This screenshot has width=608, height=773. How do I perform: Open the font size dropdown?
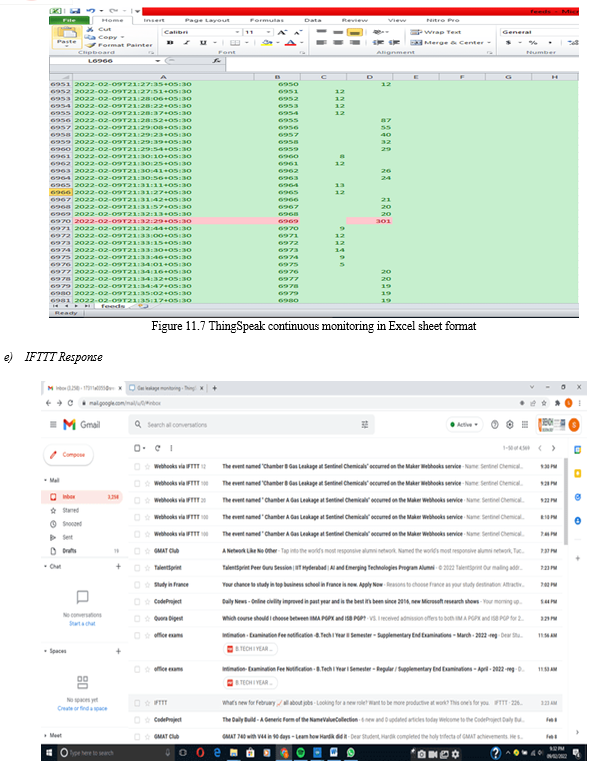(269, 32)
